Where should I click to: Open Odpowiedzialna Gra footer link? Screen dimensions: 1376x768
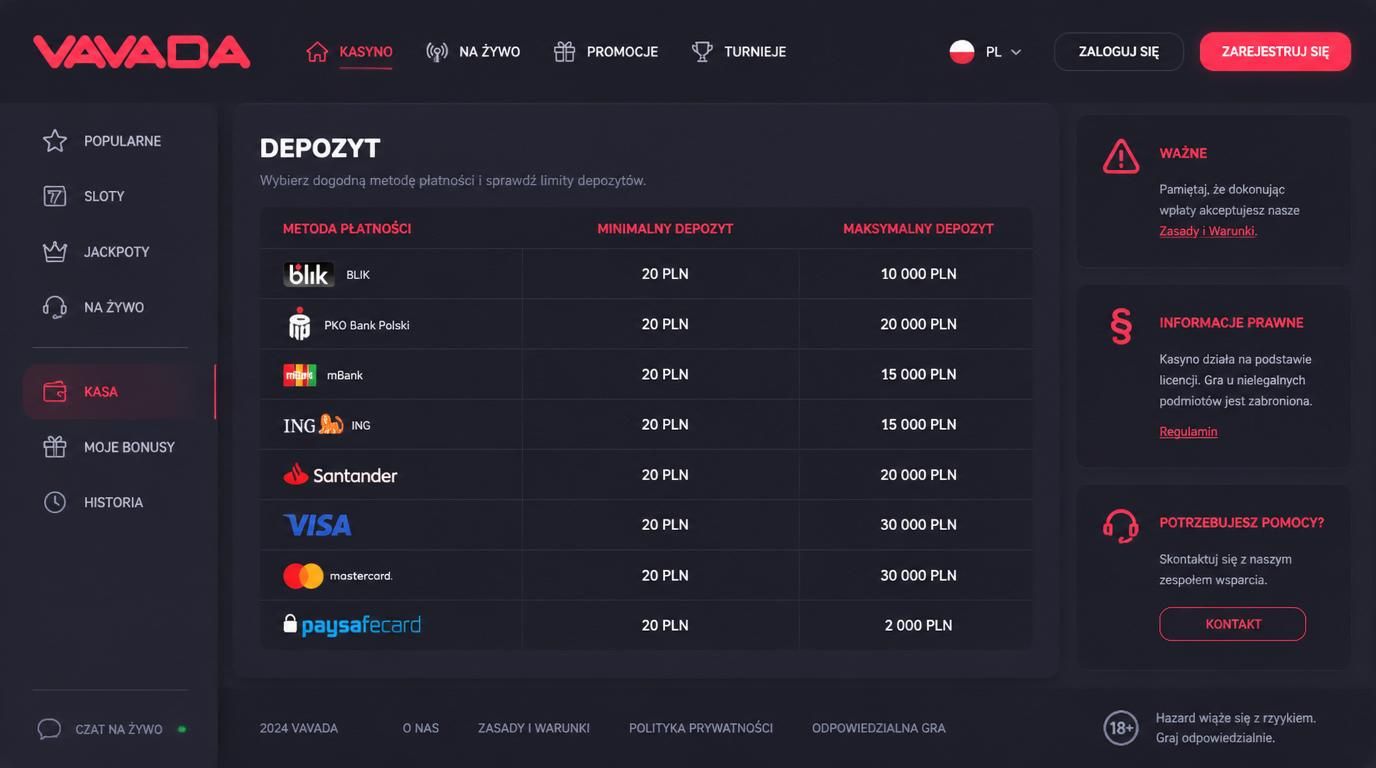[x=879, y=728]
